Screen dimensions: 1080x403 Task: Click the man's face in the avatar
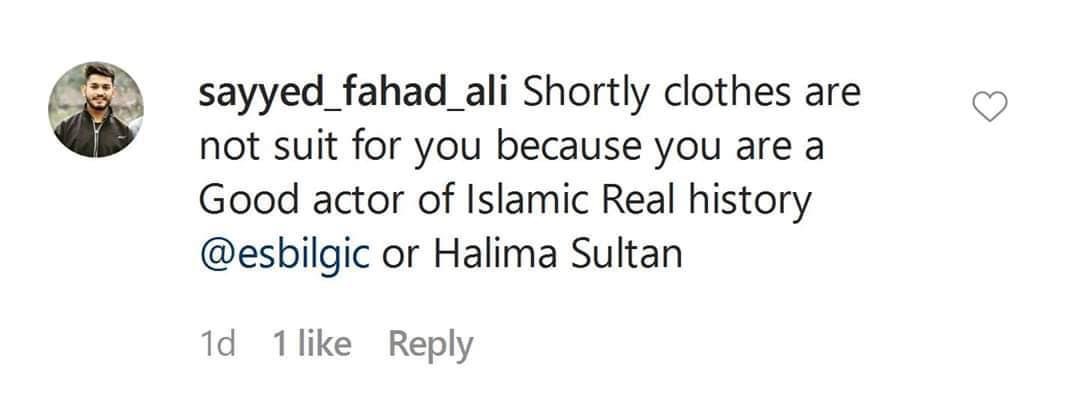(x=98, y=89)
